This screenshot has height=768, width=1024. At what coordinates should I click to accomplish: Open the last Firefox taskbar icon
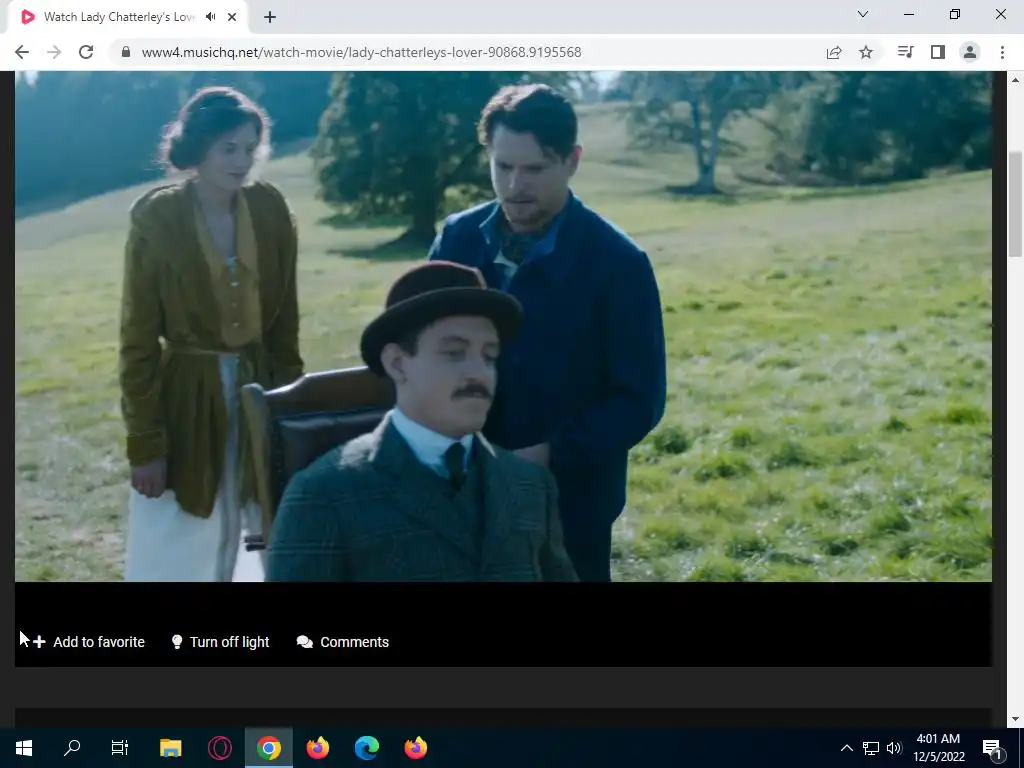coord(416,748)
